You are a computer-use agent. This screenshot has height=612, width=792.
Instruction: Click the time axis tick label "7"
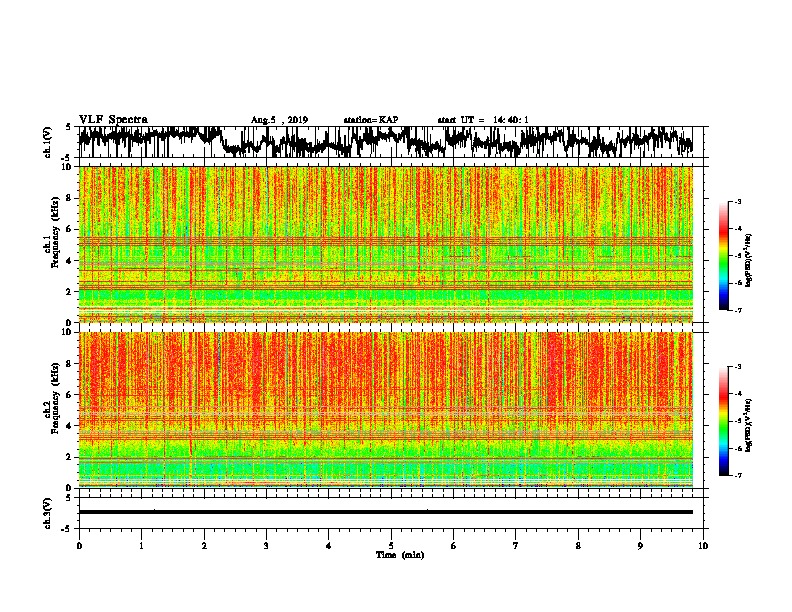[516, 546]
